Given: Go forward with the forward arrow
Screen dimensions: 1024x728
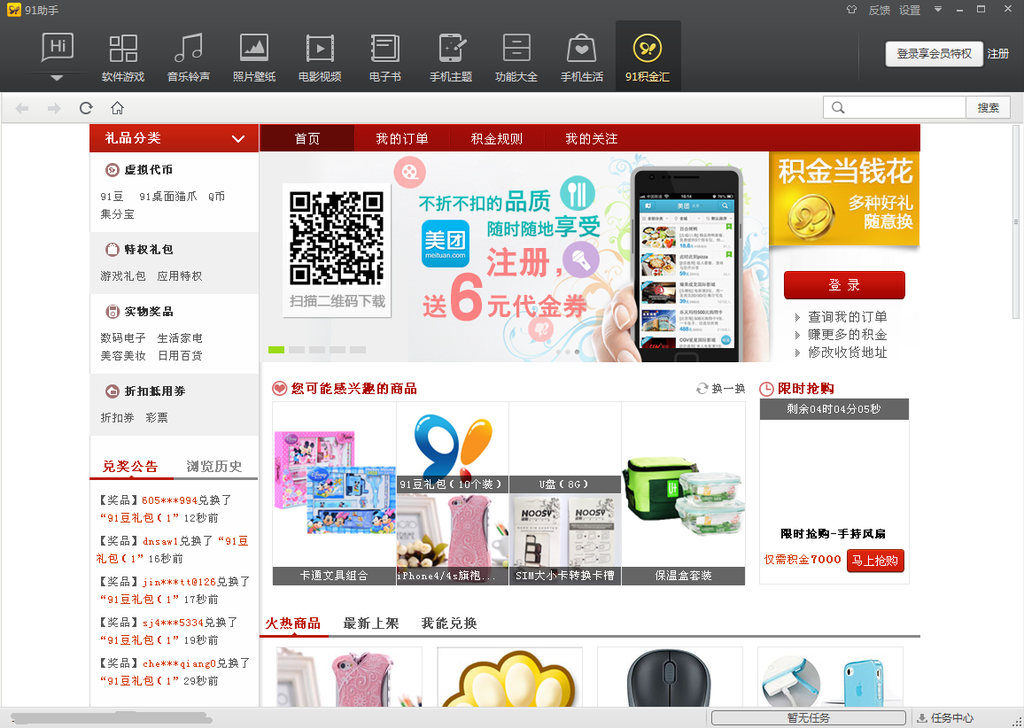Looking at the screenshot, I should 54,108.
